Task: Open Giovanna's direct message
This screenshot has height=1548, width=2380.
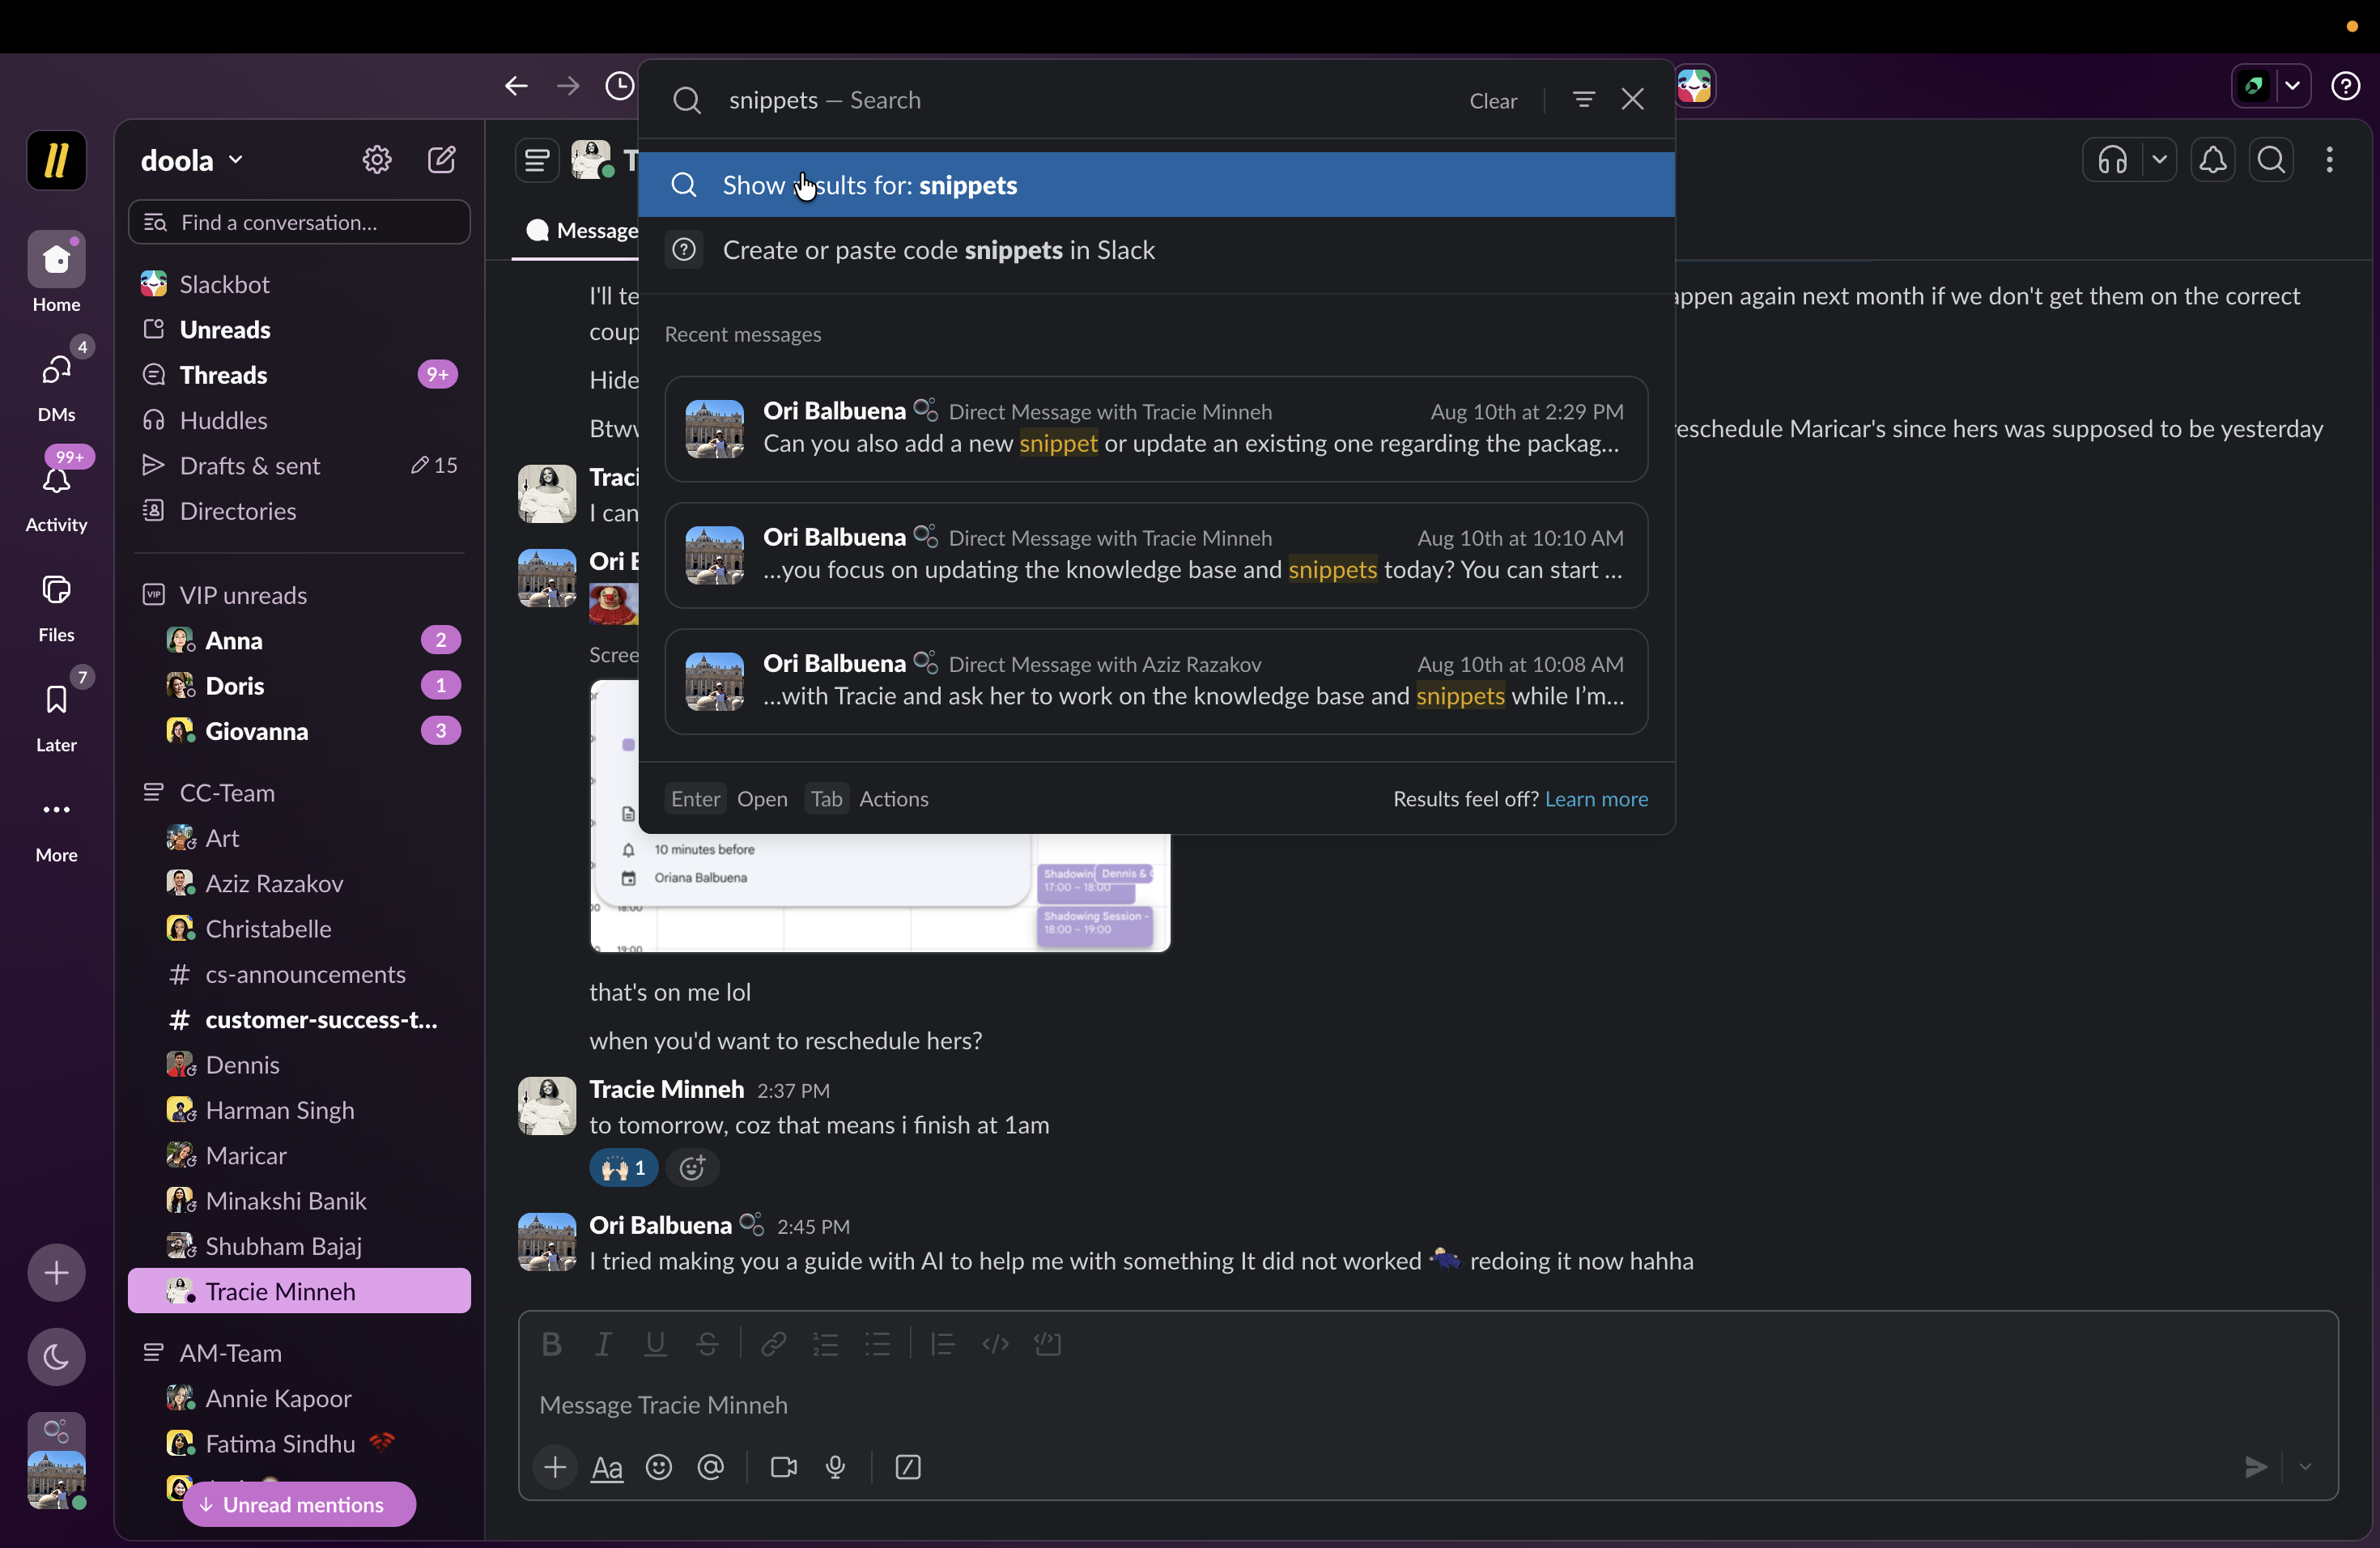Action: pos(299,731)
